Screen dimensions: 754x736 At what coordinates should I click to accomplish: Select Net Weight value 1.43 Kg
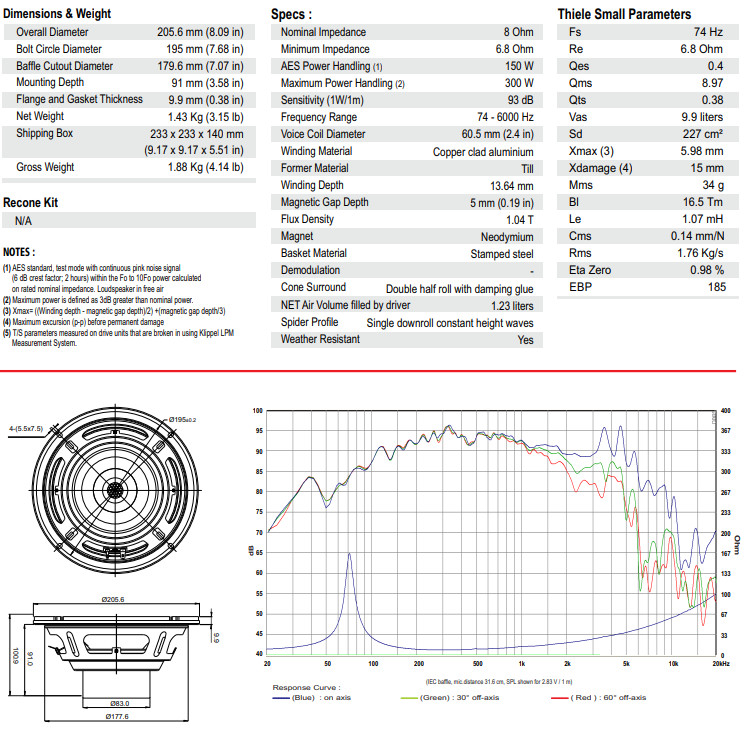(205, 117)
